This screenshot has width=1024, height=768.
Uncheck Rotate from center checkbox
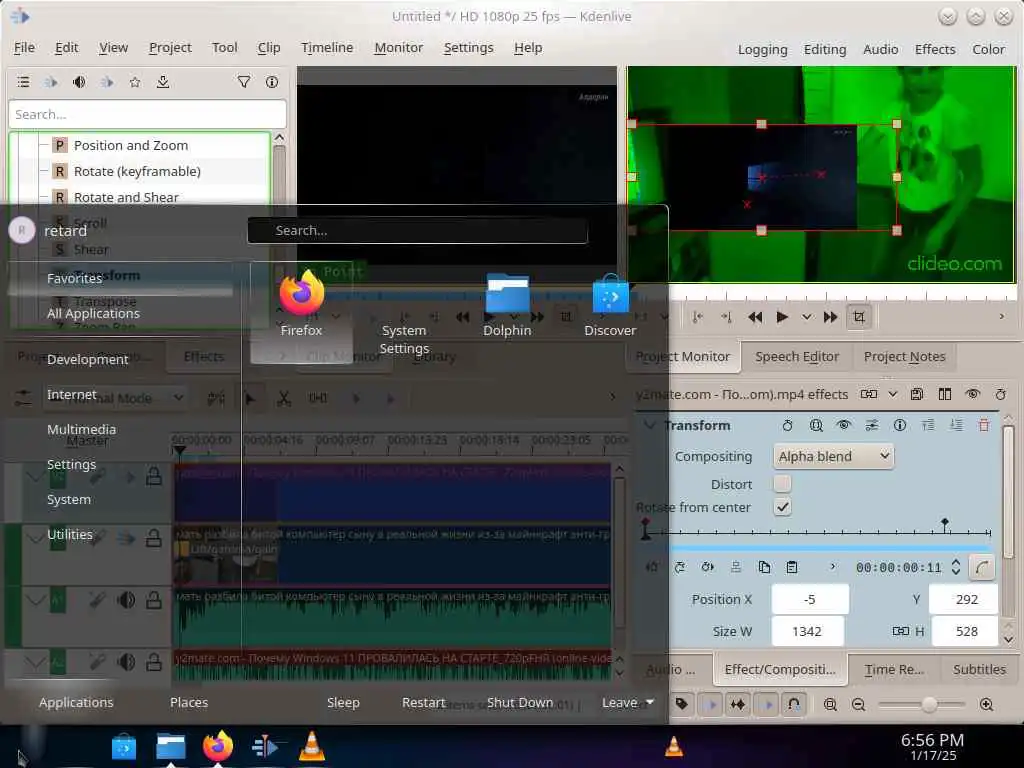[x=782, y=507]
